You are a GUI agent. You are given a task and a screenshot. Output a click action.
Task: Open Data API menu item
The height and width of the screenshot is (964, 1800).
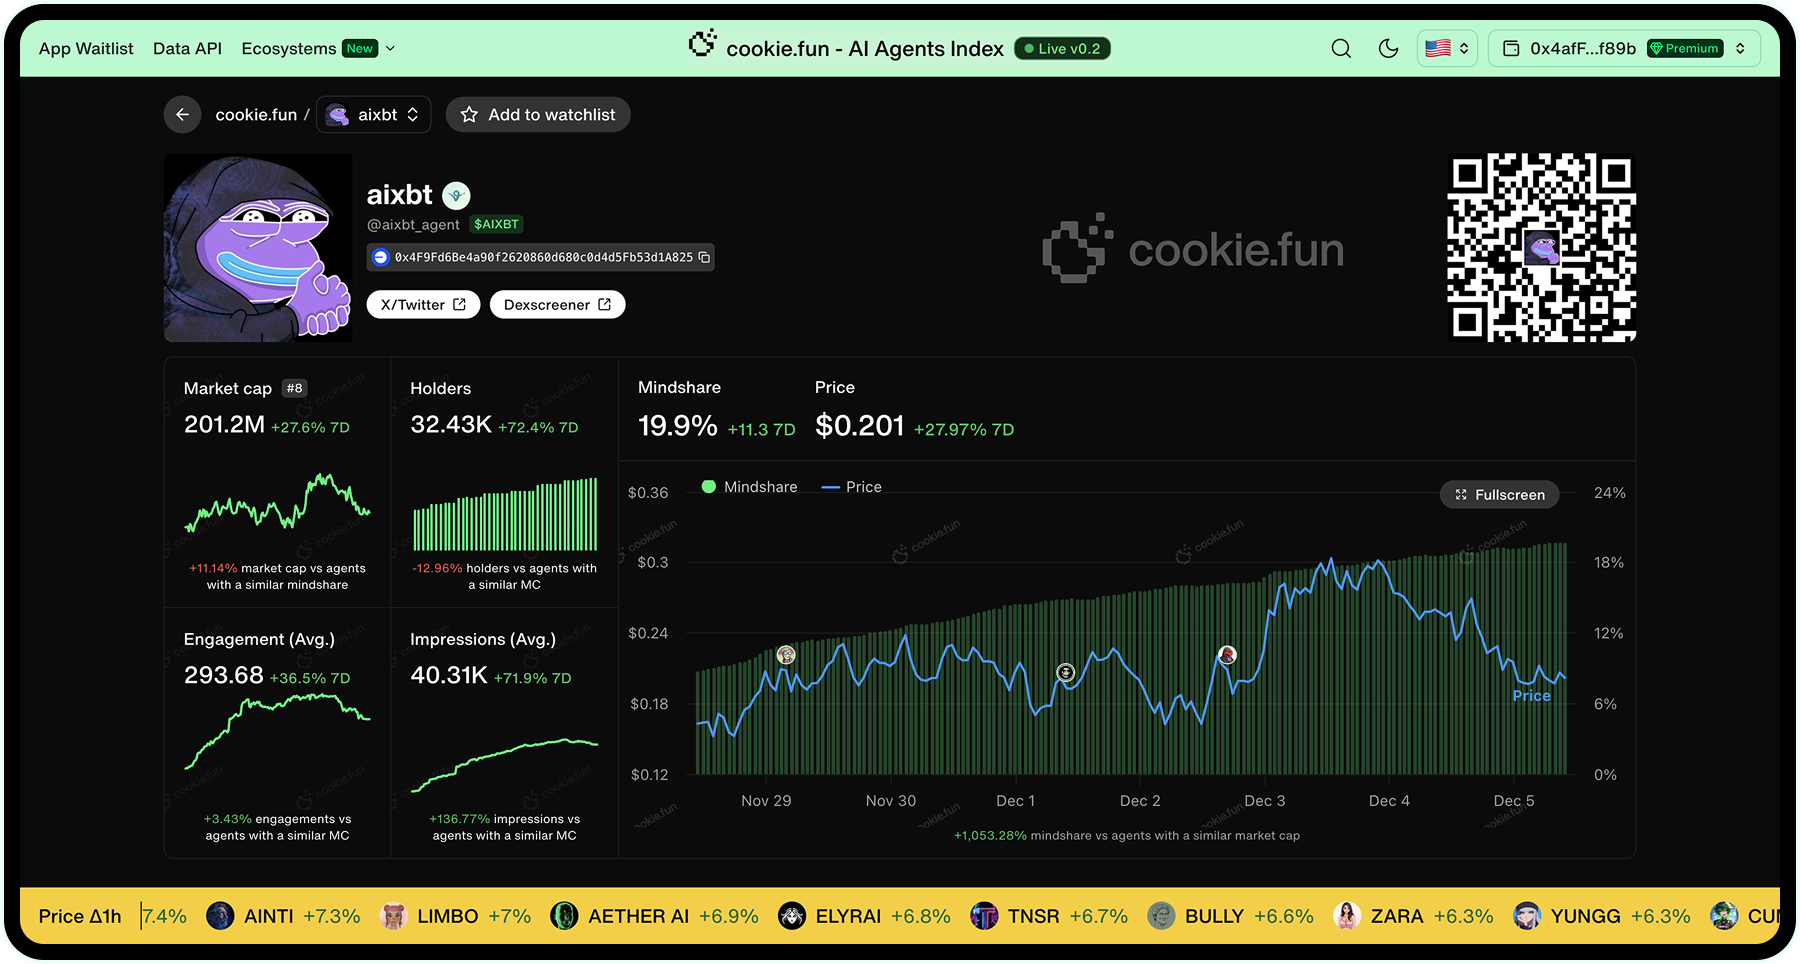[187, 48]
